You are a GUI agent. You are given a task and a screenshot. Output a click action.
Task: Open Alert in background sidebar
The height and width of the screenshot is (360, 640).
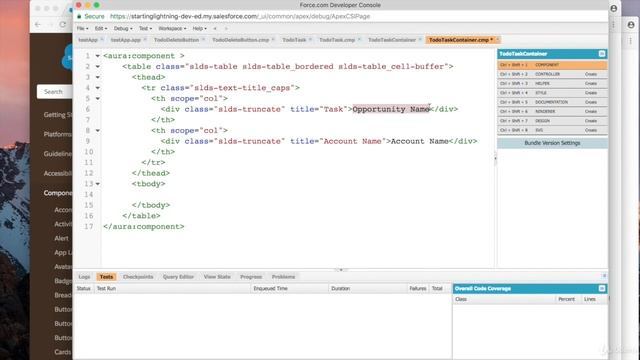pyautogui.click(x=61, y=238)
